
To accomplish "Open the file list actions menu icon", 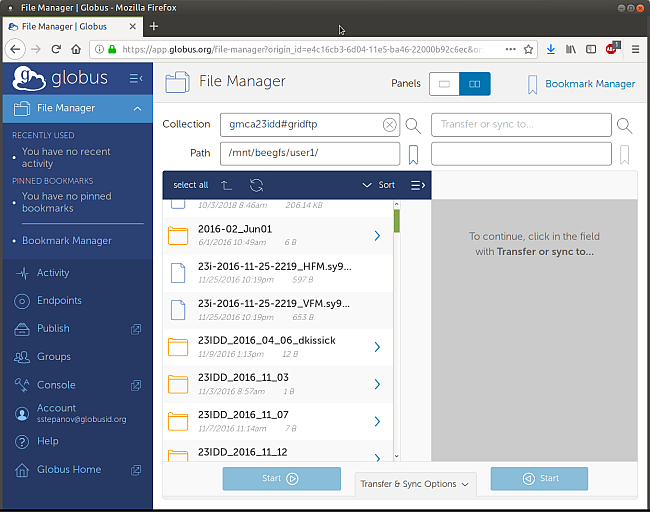I will click(418, 185).
